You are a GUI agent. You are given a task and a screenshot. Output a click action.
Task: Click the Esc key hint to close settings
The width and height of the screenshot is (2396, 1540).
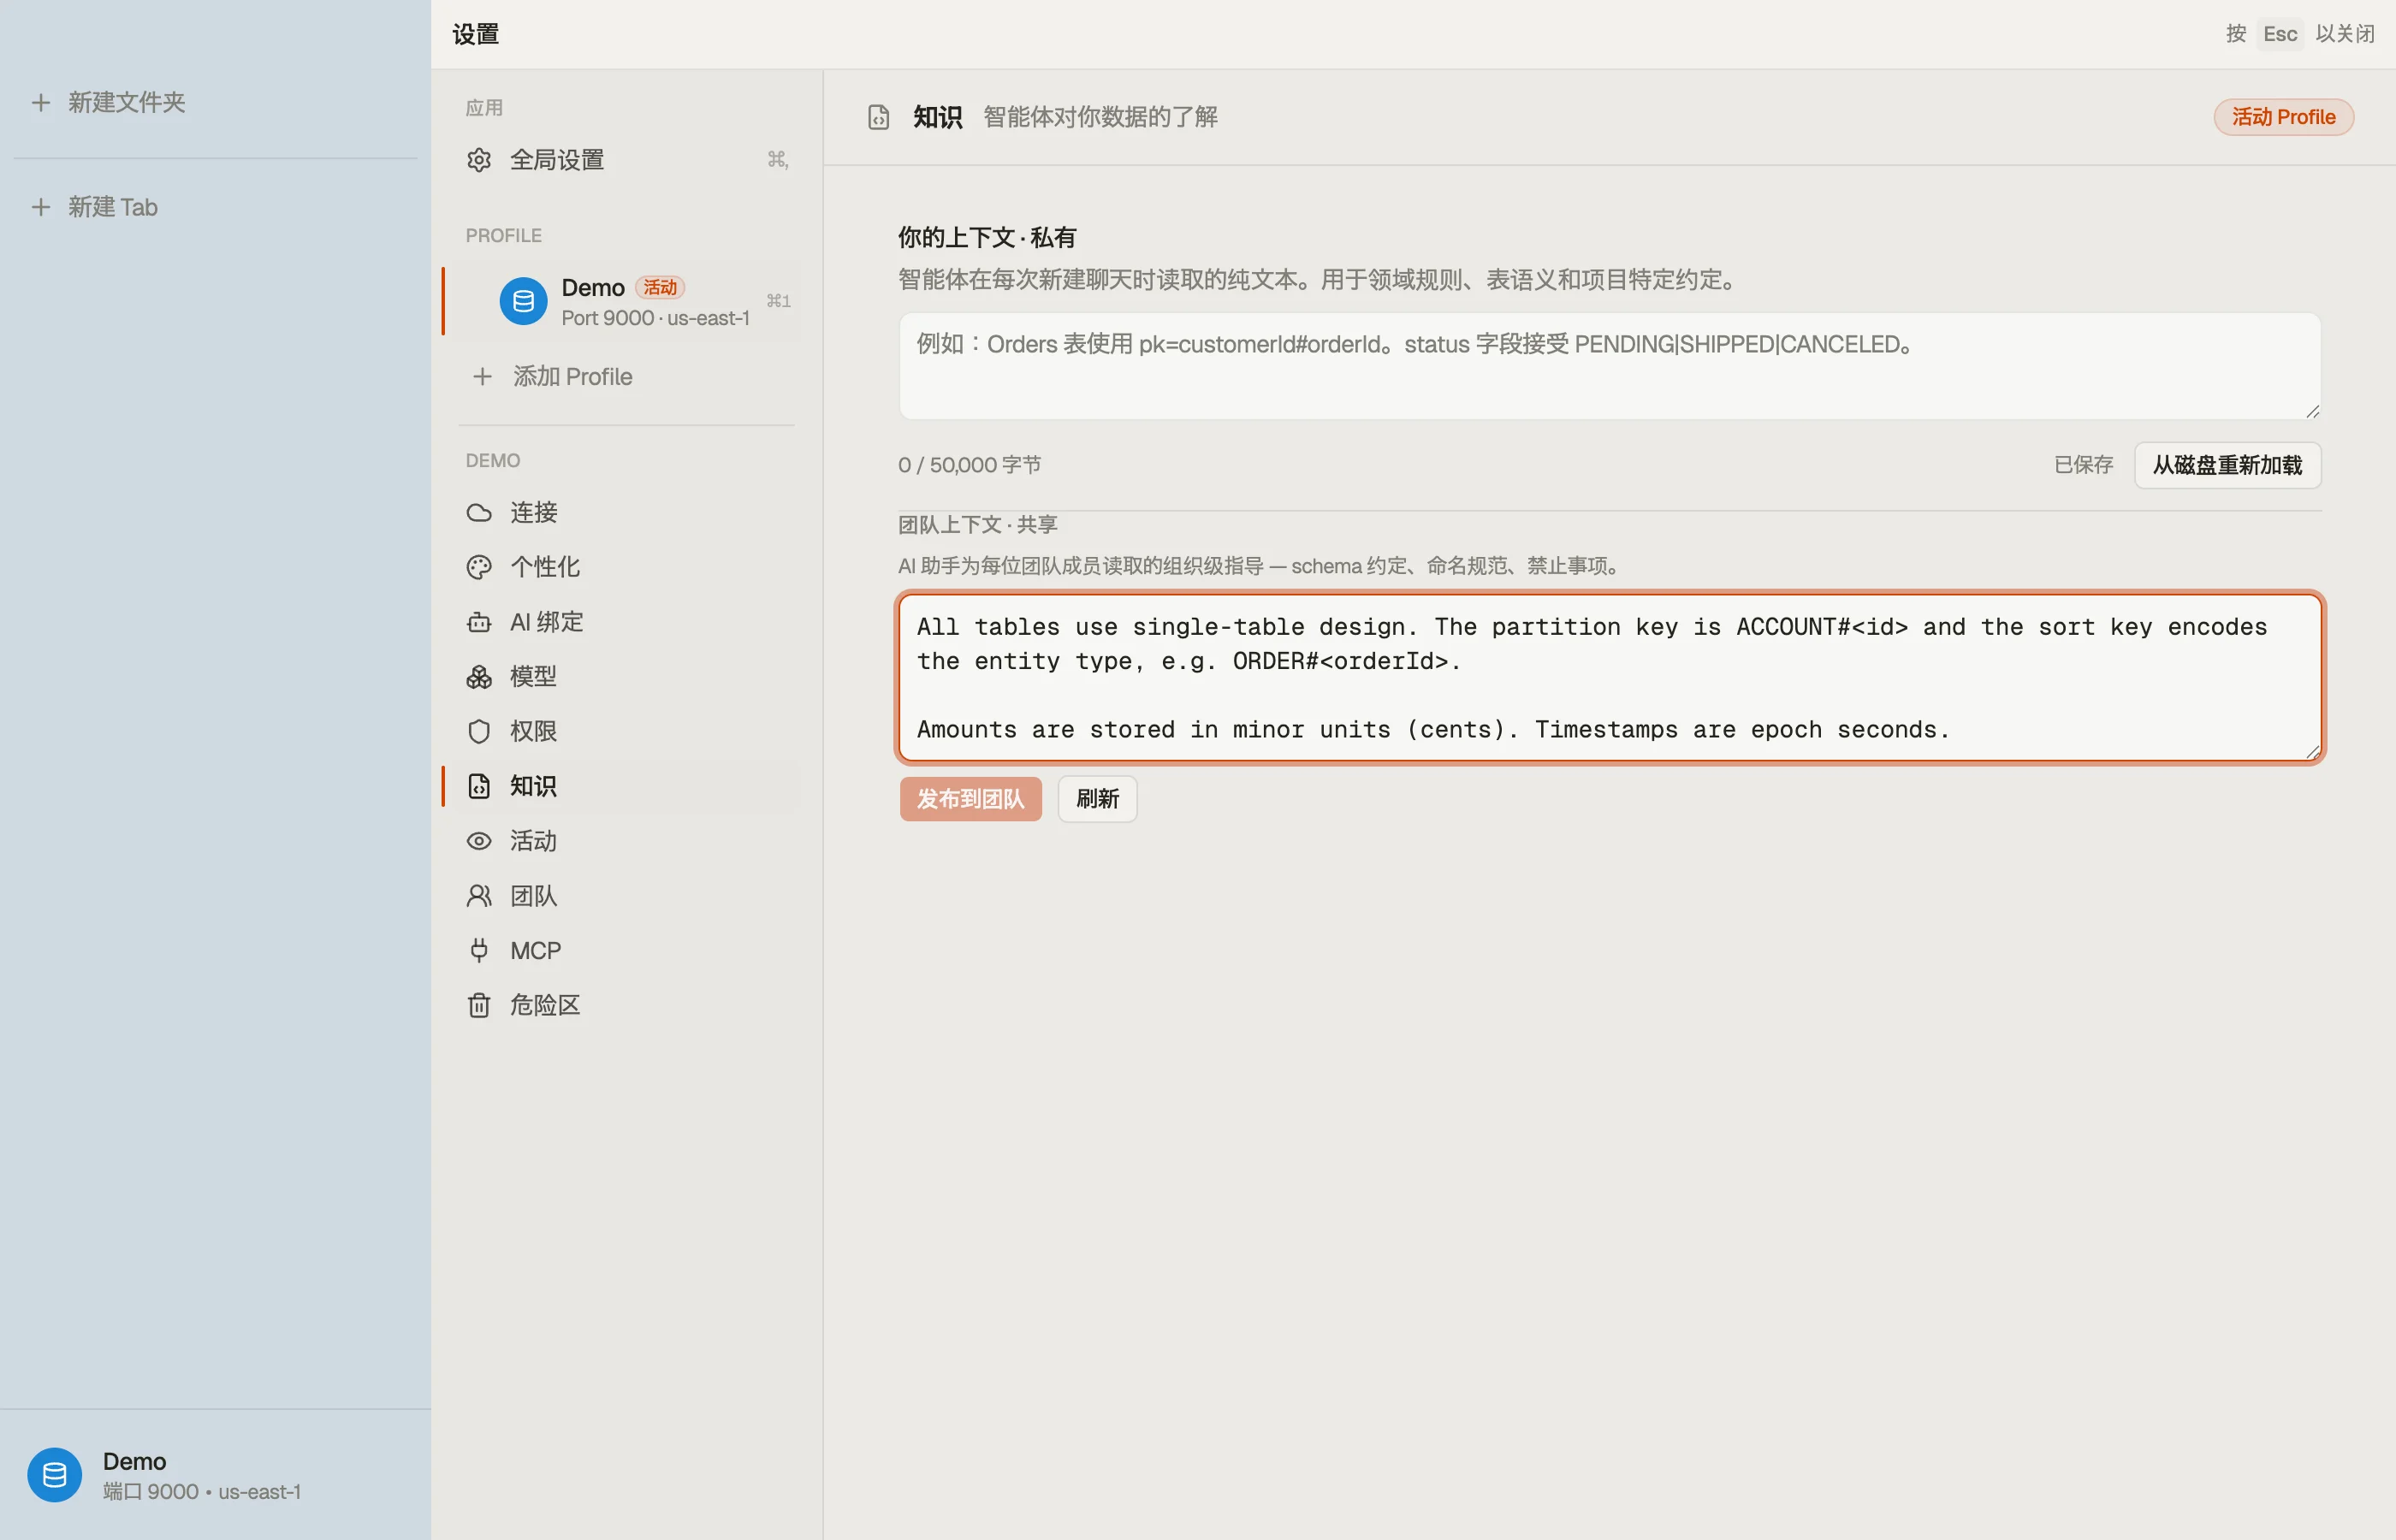tap(2280, 34)
